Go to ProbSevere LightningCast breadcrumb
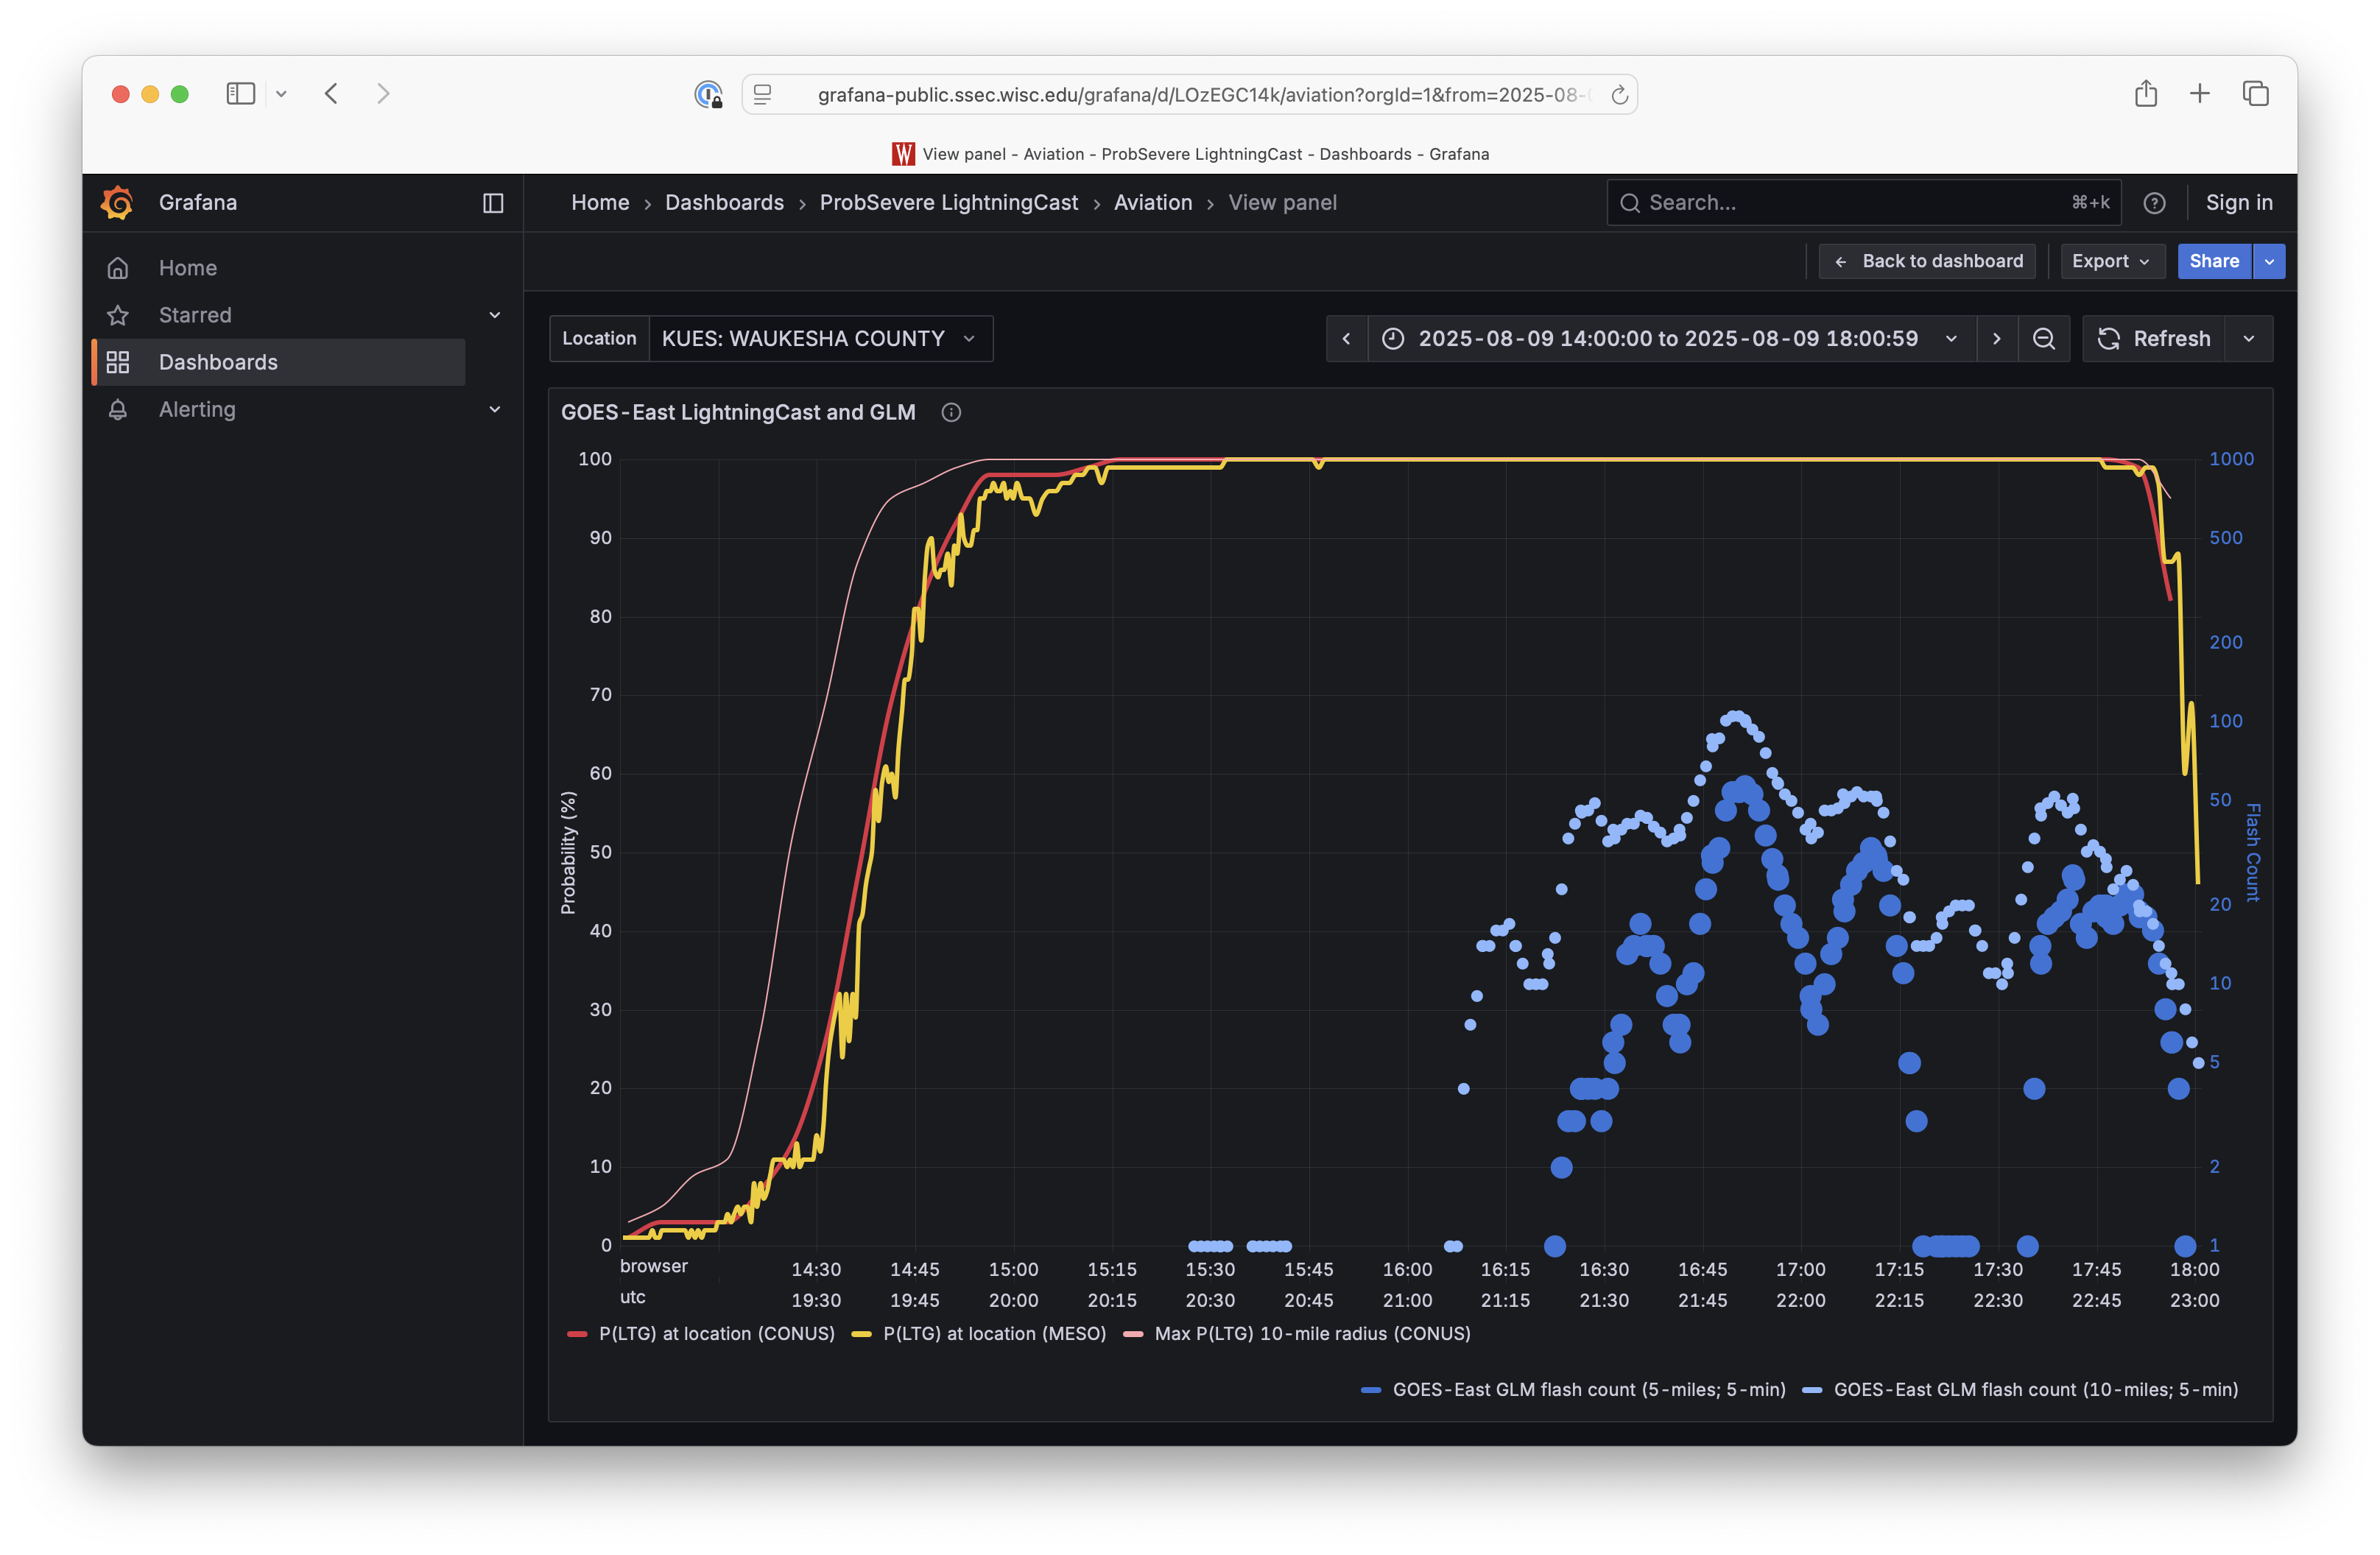 coord(948,203)
